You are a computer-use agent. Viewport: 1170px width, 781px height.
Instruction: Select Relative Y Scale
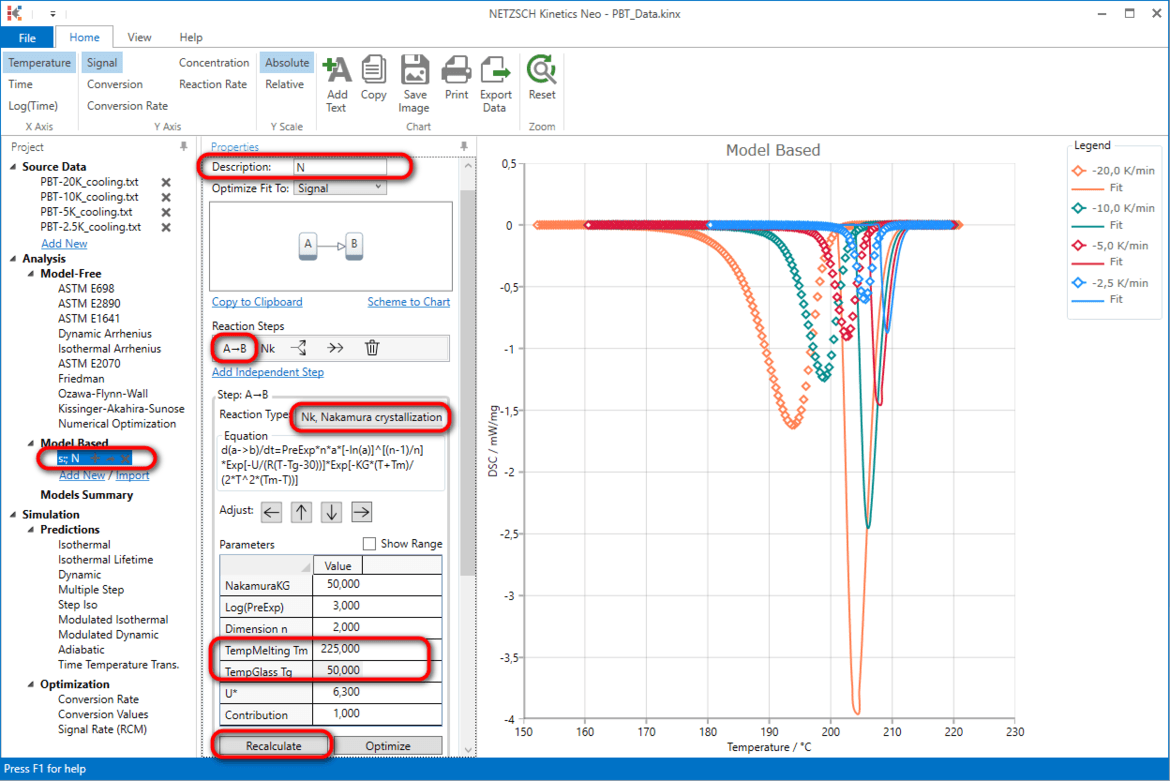[x=284, y=84]
